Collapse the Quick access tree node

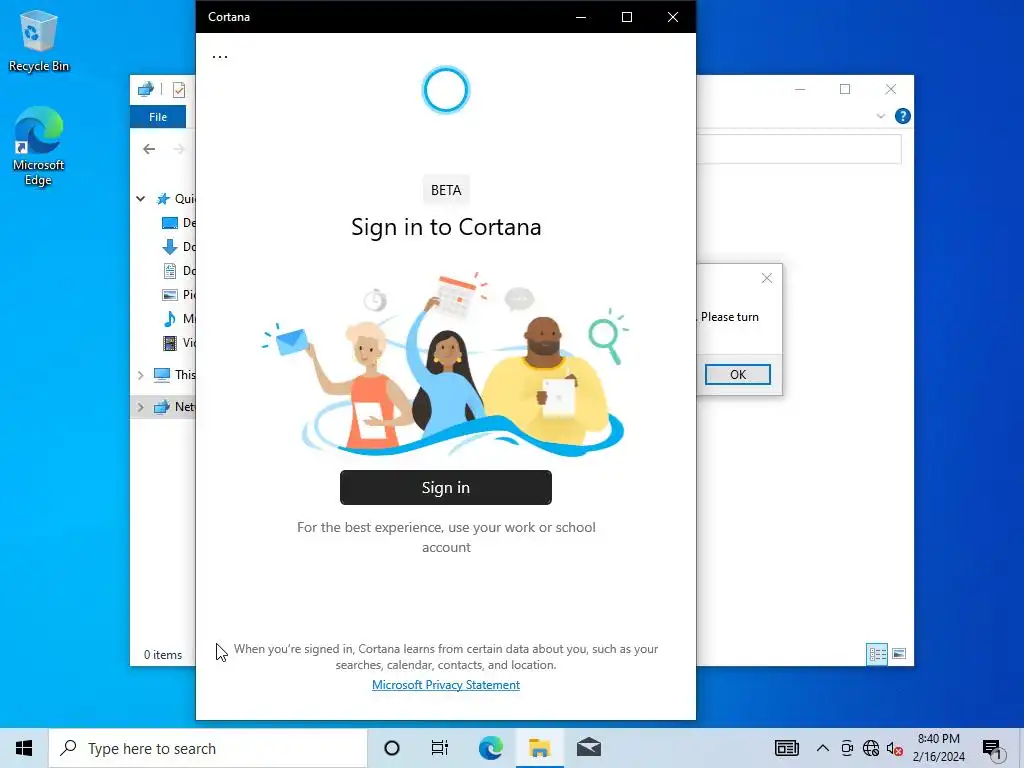click(140, 199)
